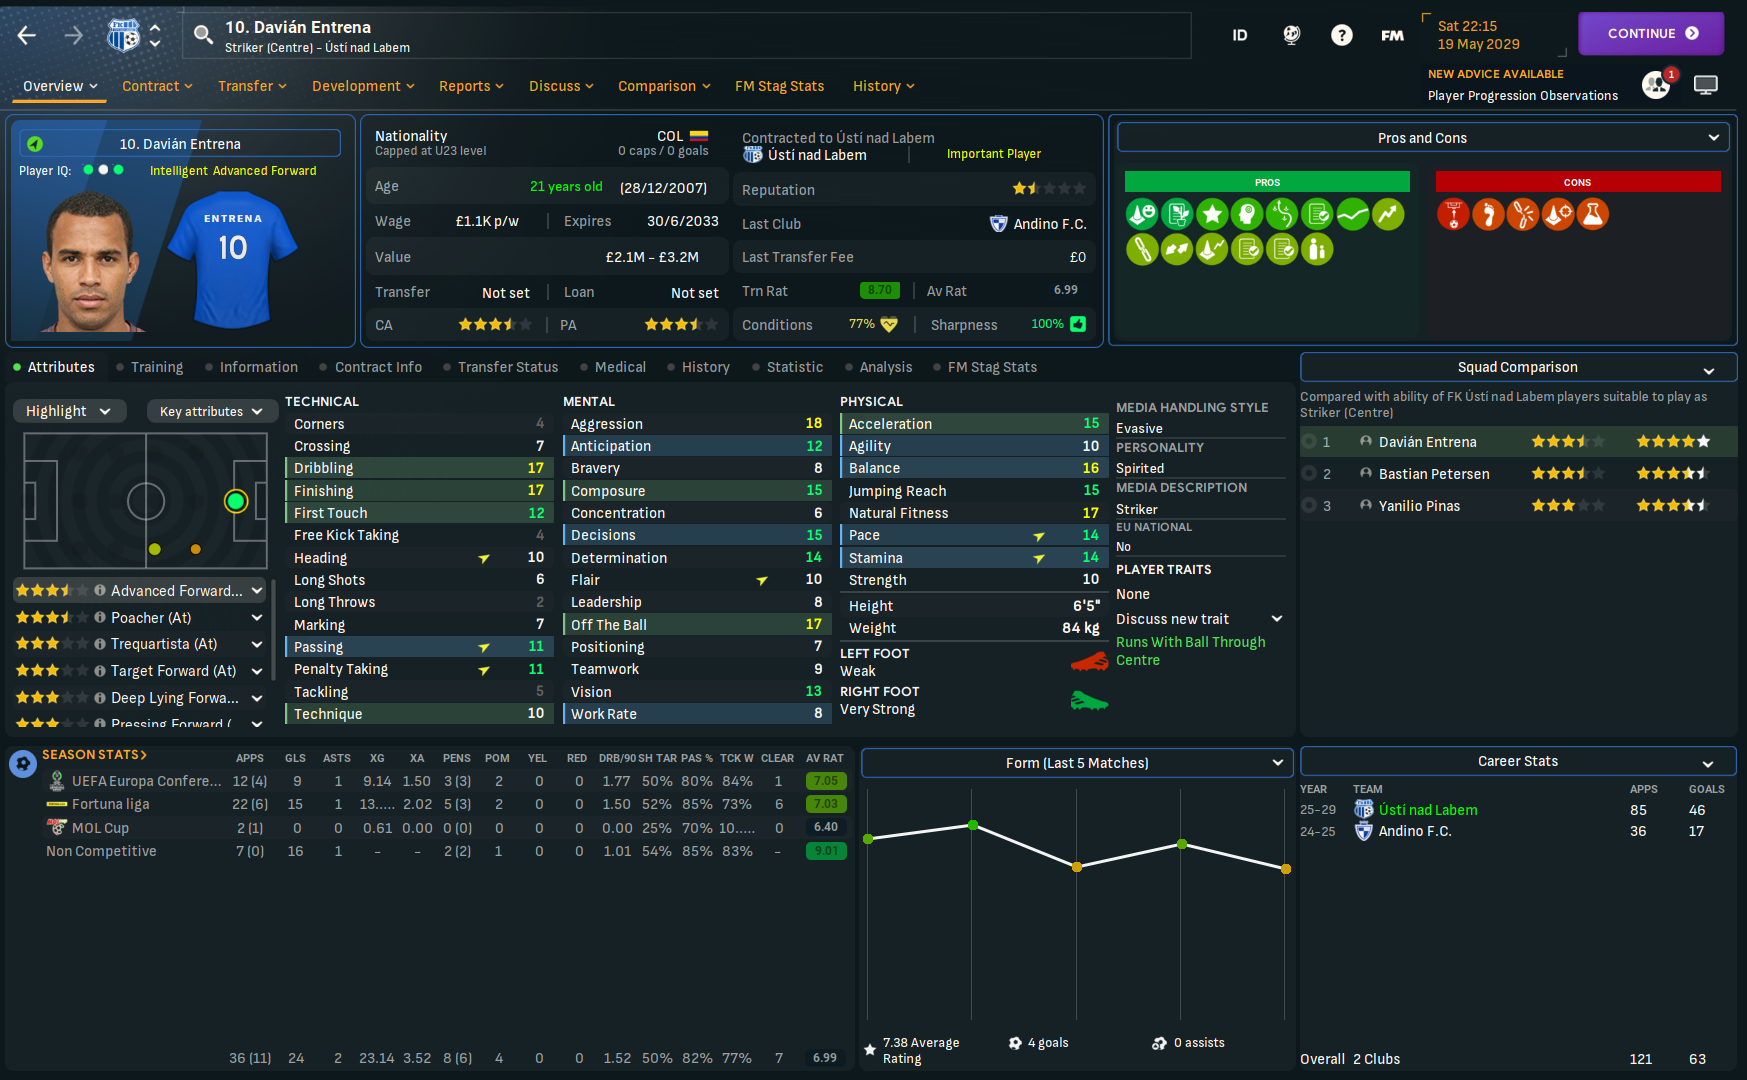Select Bastian Petersen comparison radio button
Image resolution: width=1747 pixels, height=1080 pixels.
click(1309, 474)
